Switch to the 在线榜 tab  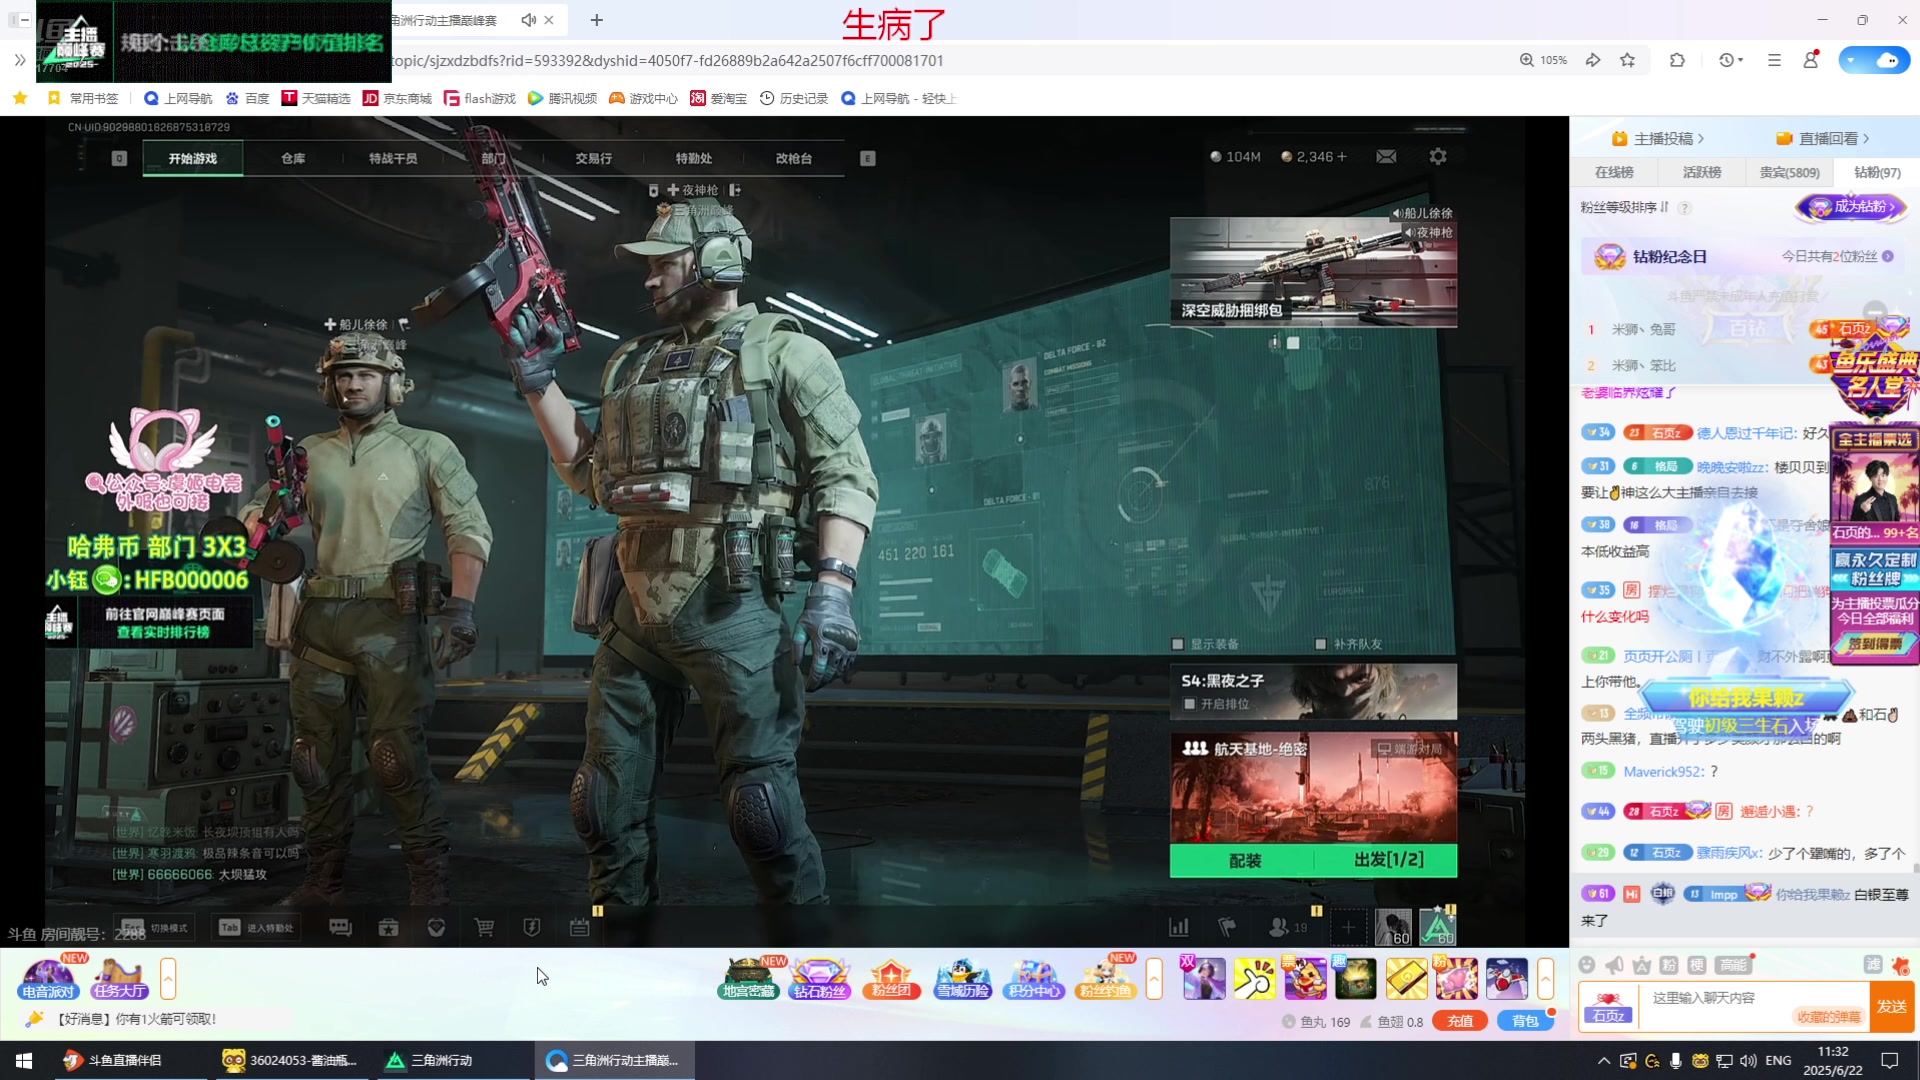click(1614, 172)
